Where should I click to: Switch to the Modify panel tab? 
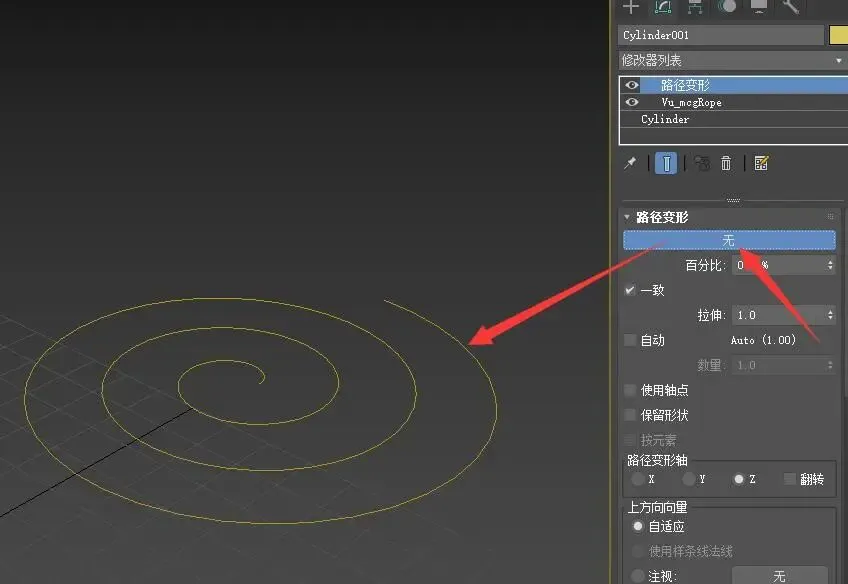click(x=663, y=6)
